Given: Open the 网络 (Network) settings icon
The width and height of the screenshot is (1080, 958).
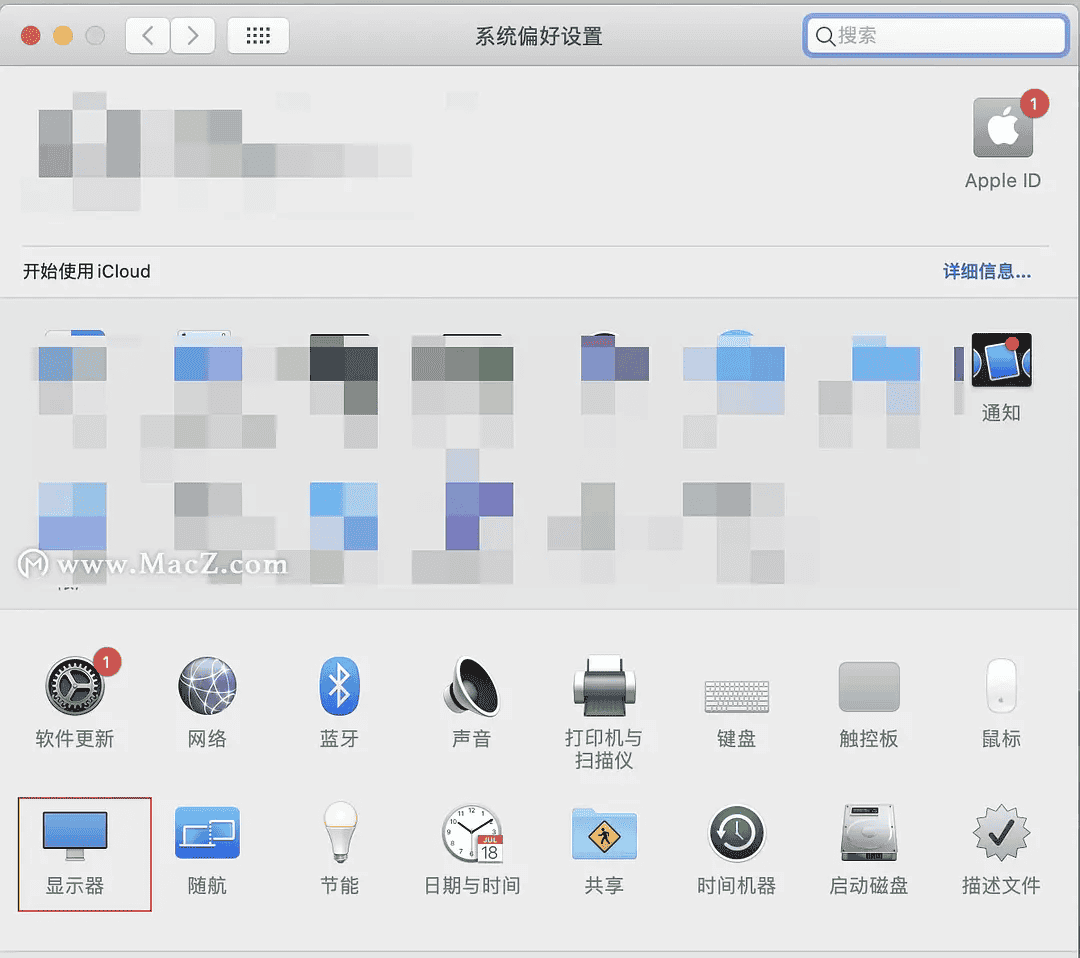Looking at the screenshot, I should (207, 687).
